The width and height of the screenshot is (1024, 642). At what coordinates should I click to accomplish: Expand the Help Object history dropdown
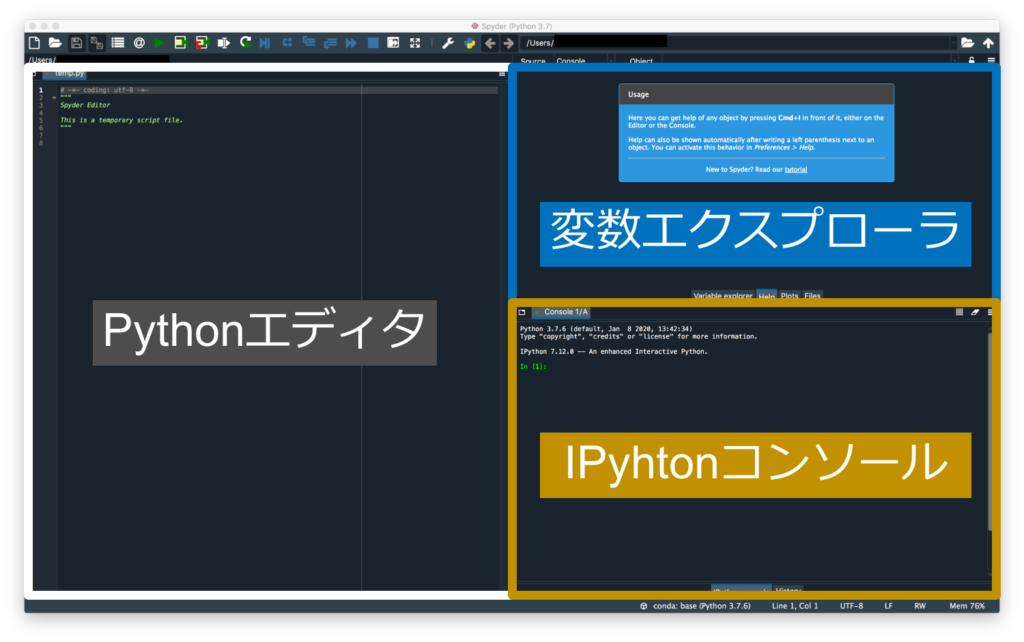955,61
